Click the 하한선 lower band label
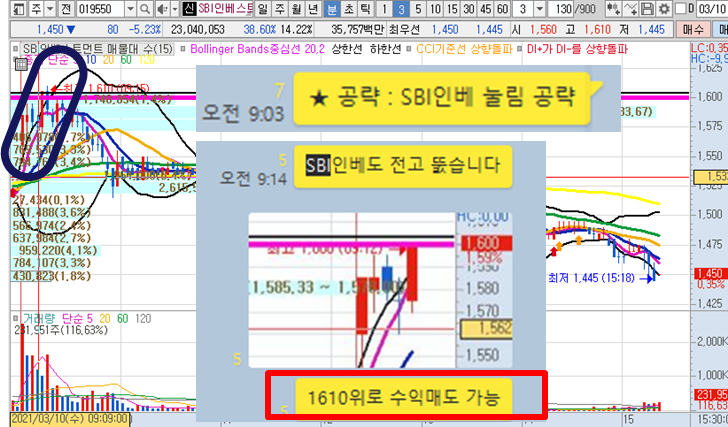Image resolution: width=728 pixels, height=427 pixels. [385, 48]
